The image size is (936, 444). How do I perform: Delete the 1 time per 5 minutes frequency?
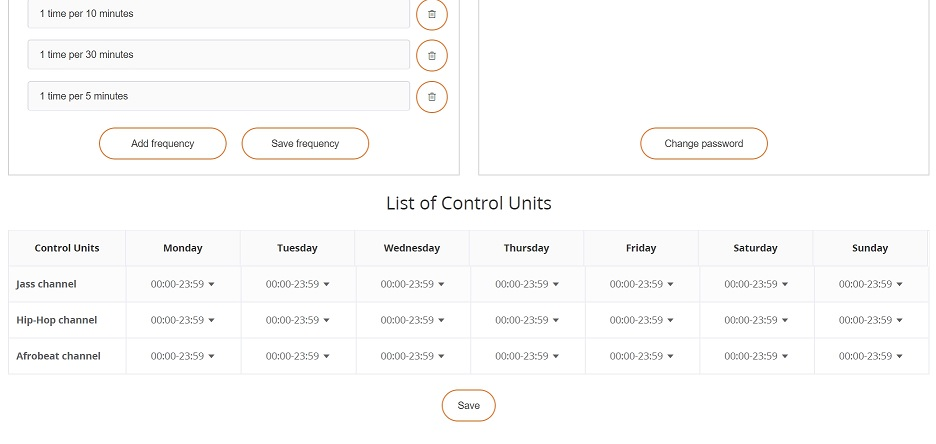click(431, 97)
